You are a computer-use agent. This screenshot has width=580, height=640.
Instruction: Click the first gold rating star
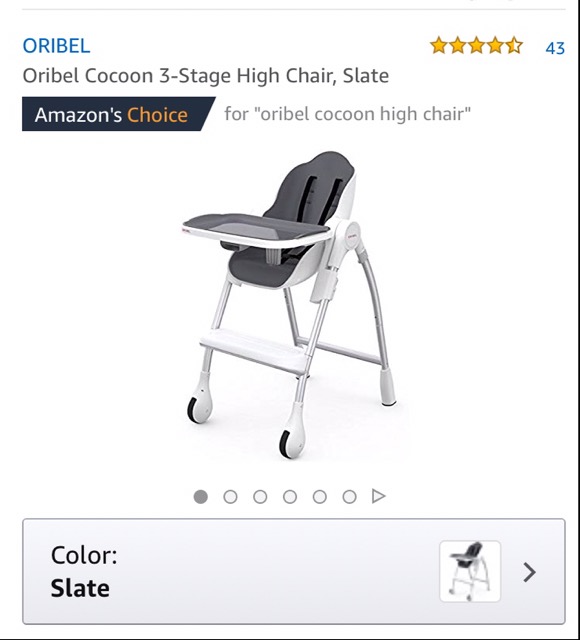[x=439, y=45]
